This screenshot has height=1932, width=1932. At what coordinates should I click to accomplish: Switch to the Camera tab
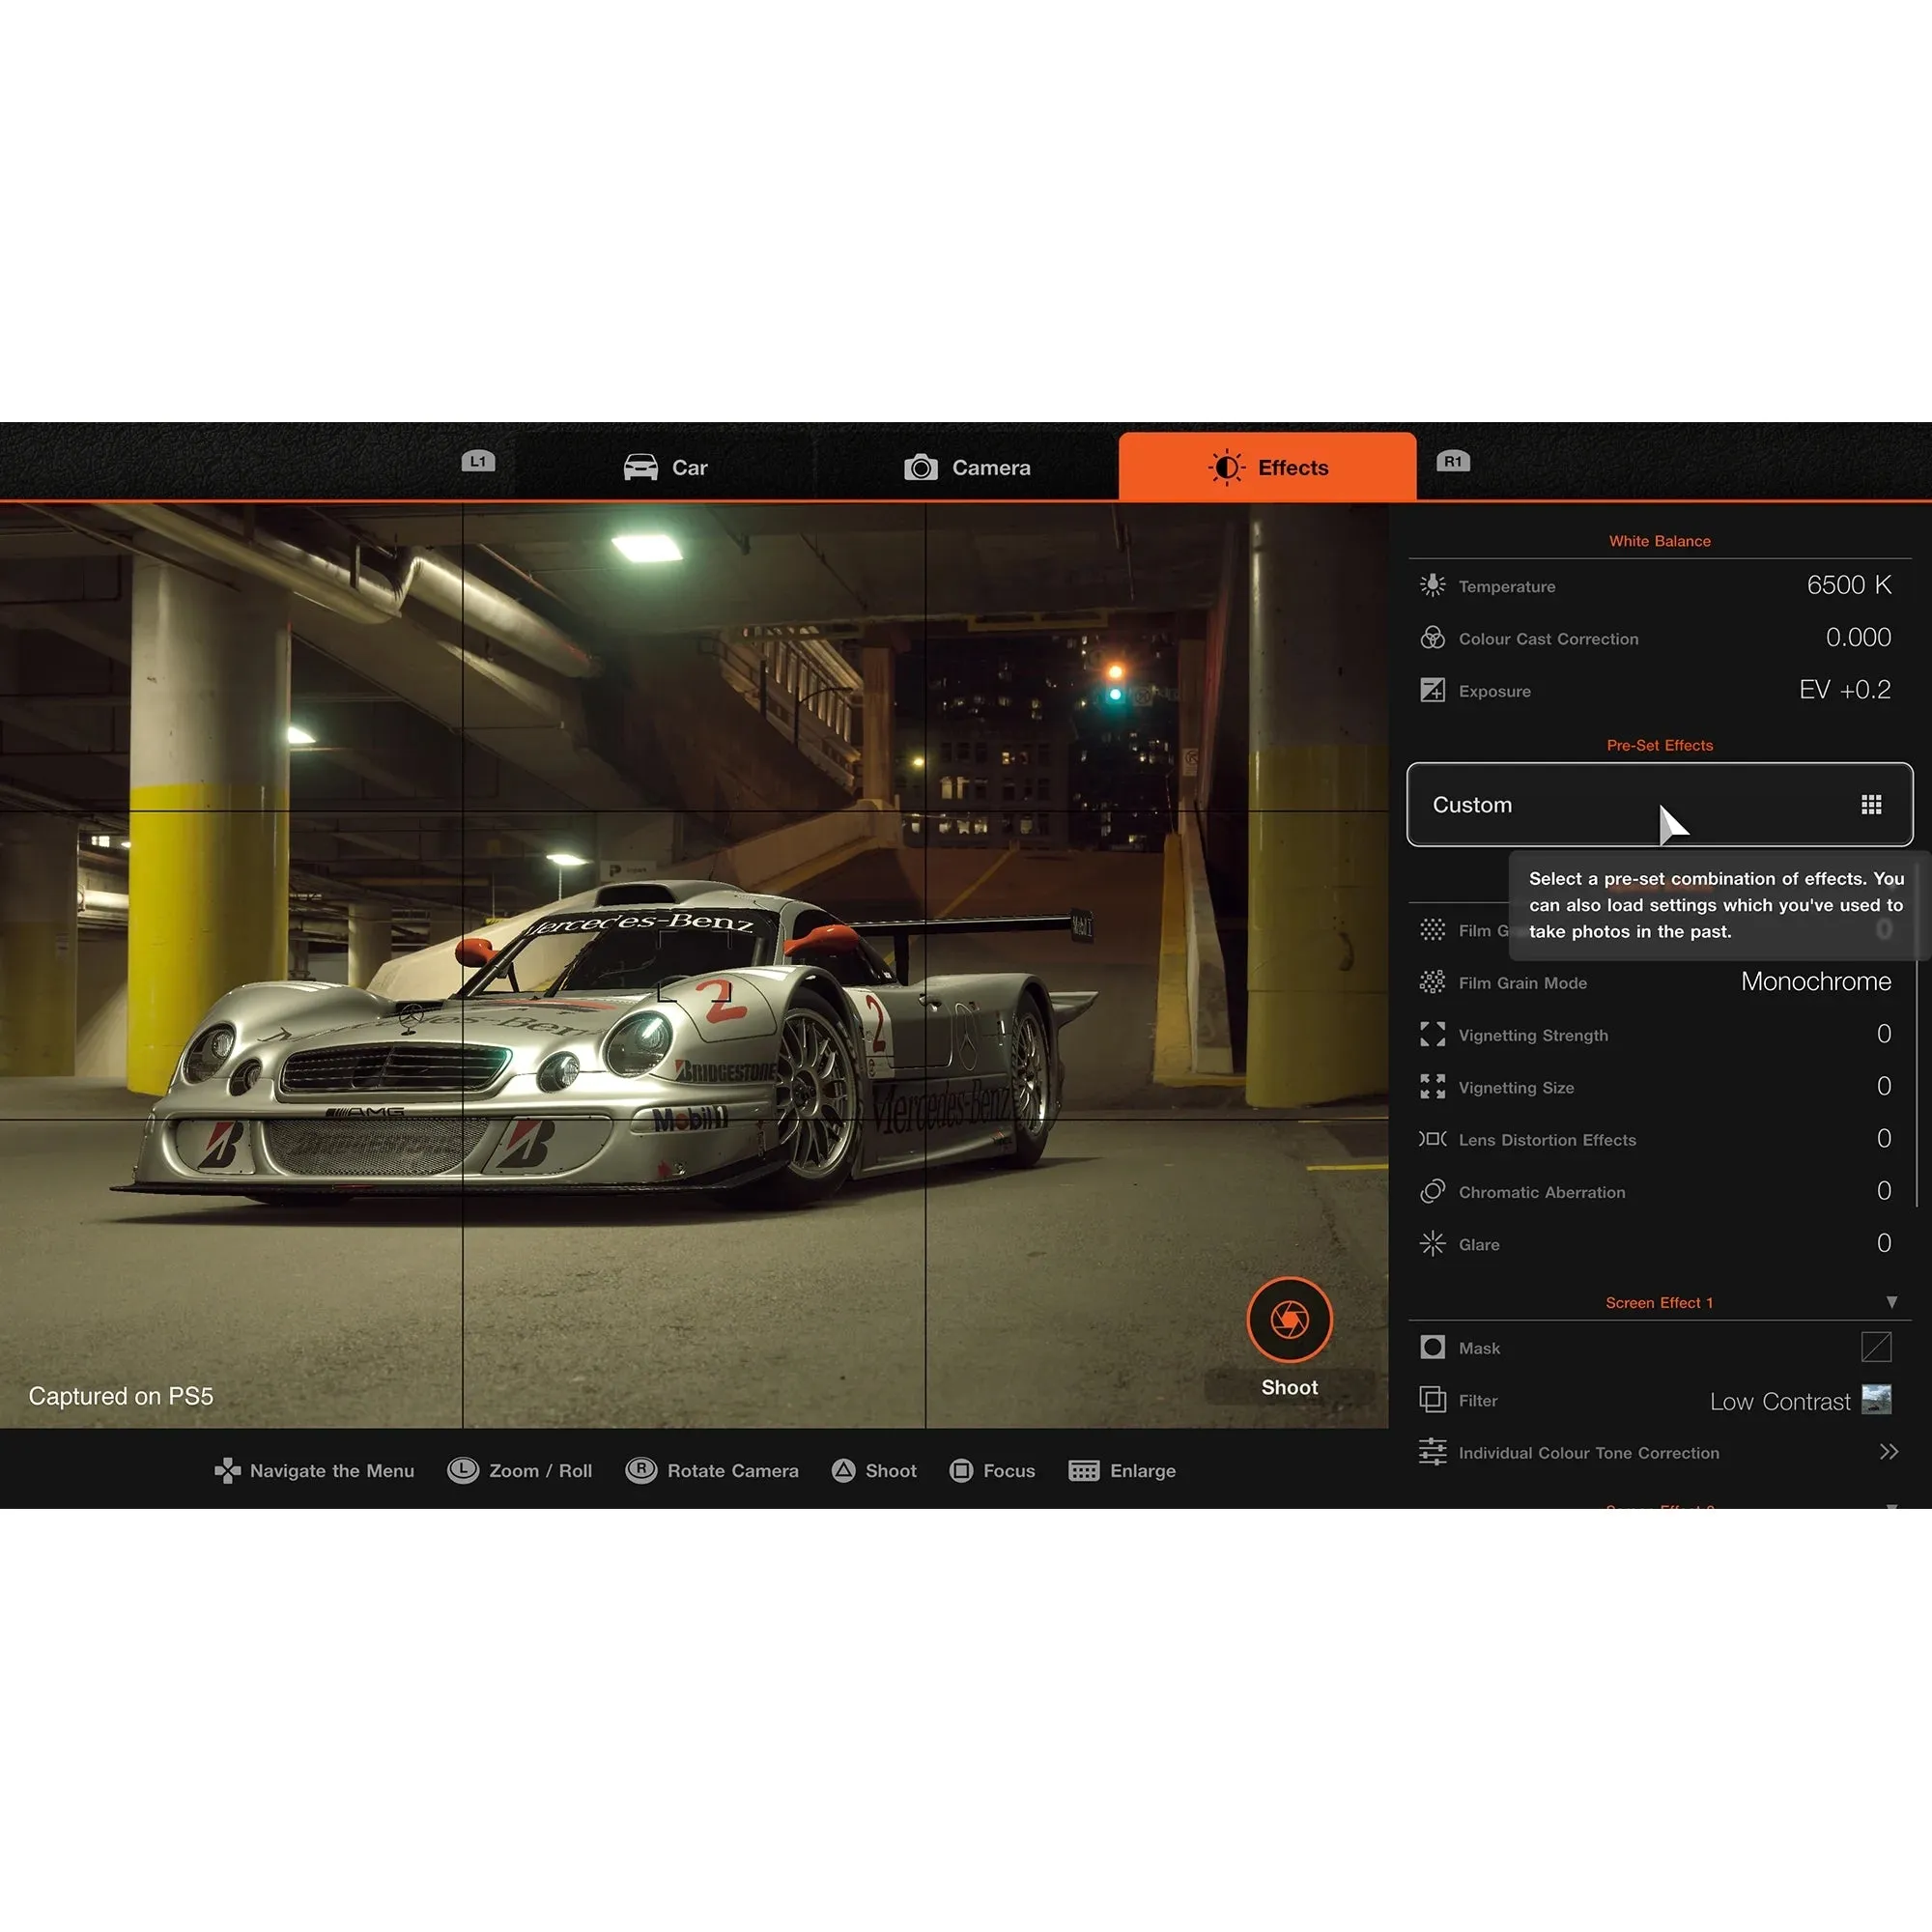click(x=967, y=467)
